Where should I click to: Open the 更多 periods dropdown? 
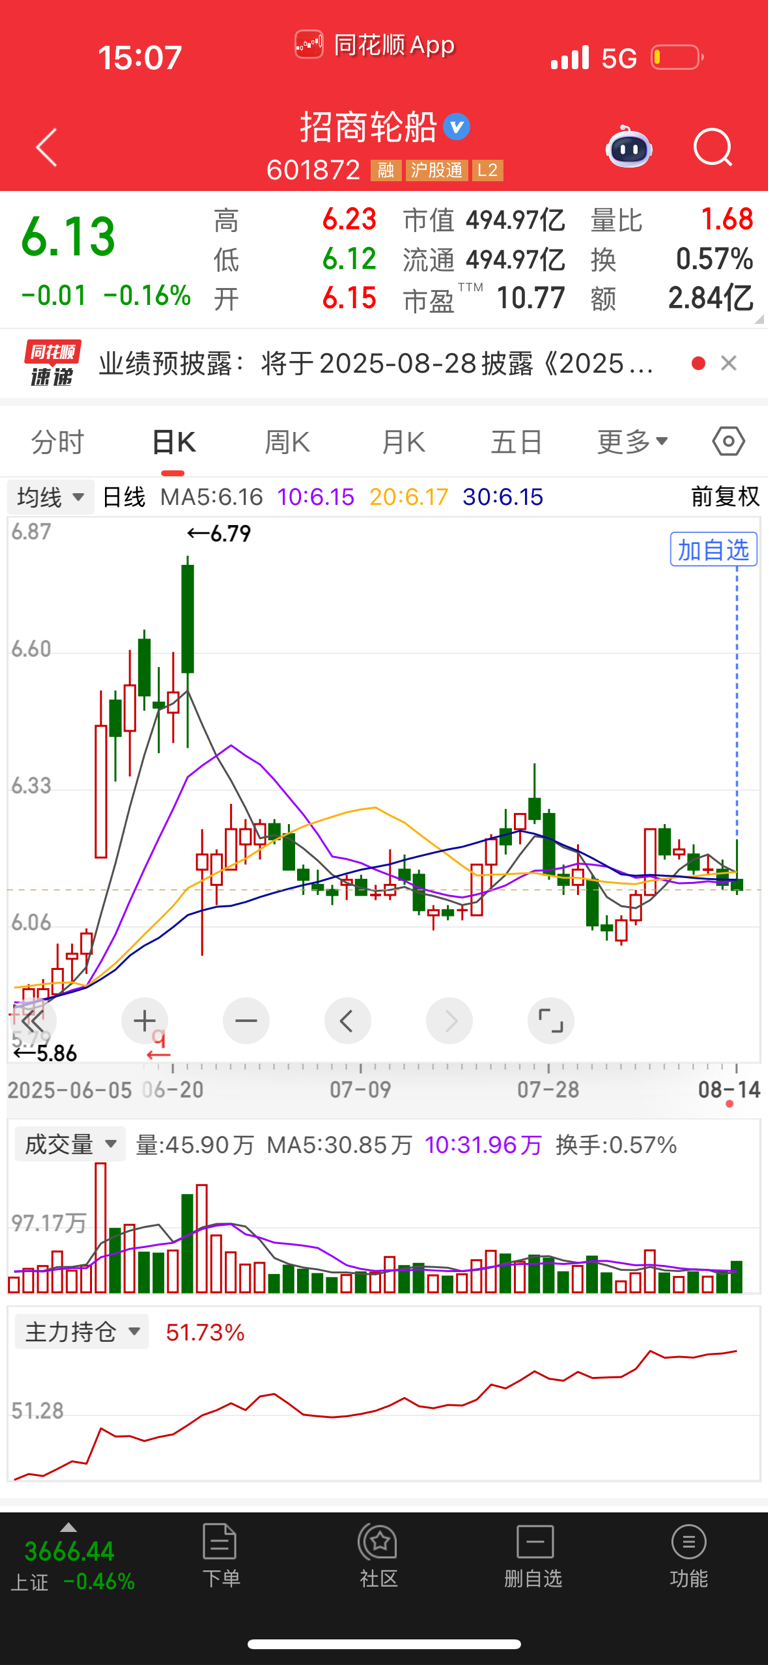tap(633, 442)
